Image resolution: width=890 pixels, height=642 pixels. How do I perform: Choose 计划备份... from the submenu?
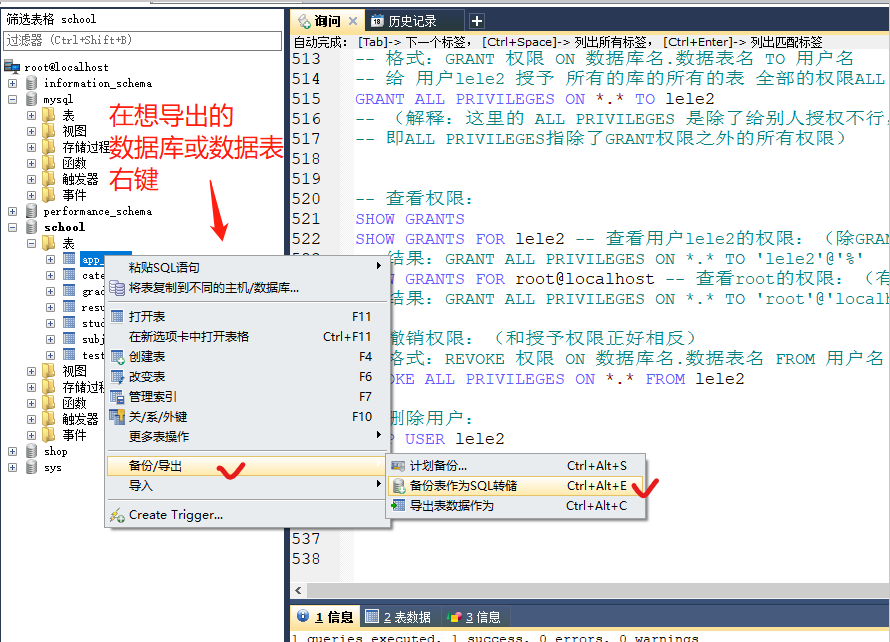click(x=515, y=466)
